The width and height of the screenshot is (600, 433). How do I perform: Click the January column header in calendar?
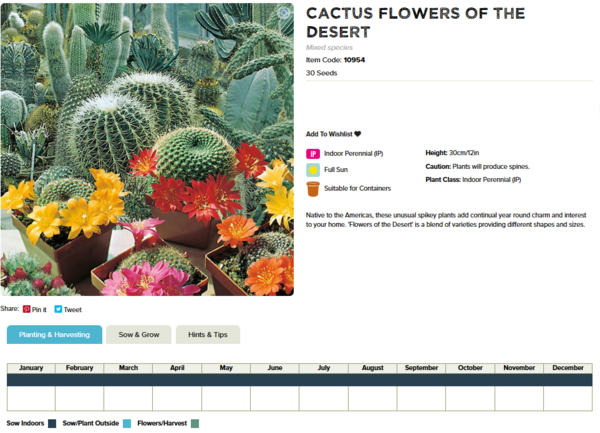pyautogui.click(x=31, y=368)
